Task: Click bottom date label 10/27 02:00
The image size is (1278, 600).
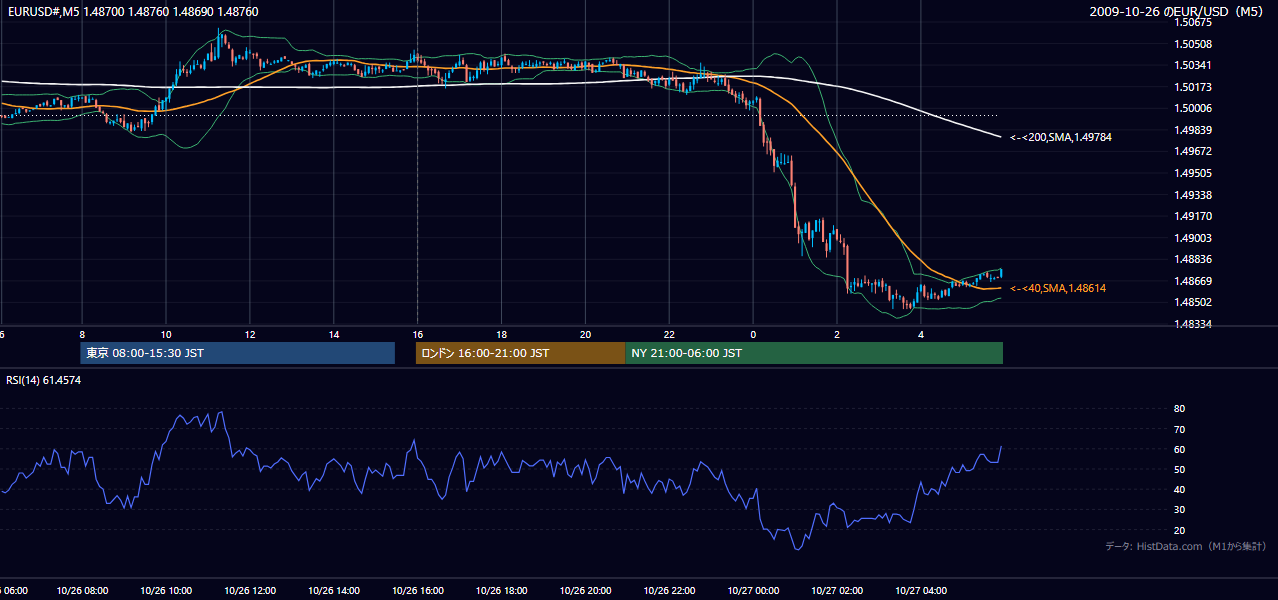Action: pyautogui.click(x=838, y=591)
